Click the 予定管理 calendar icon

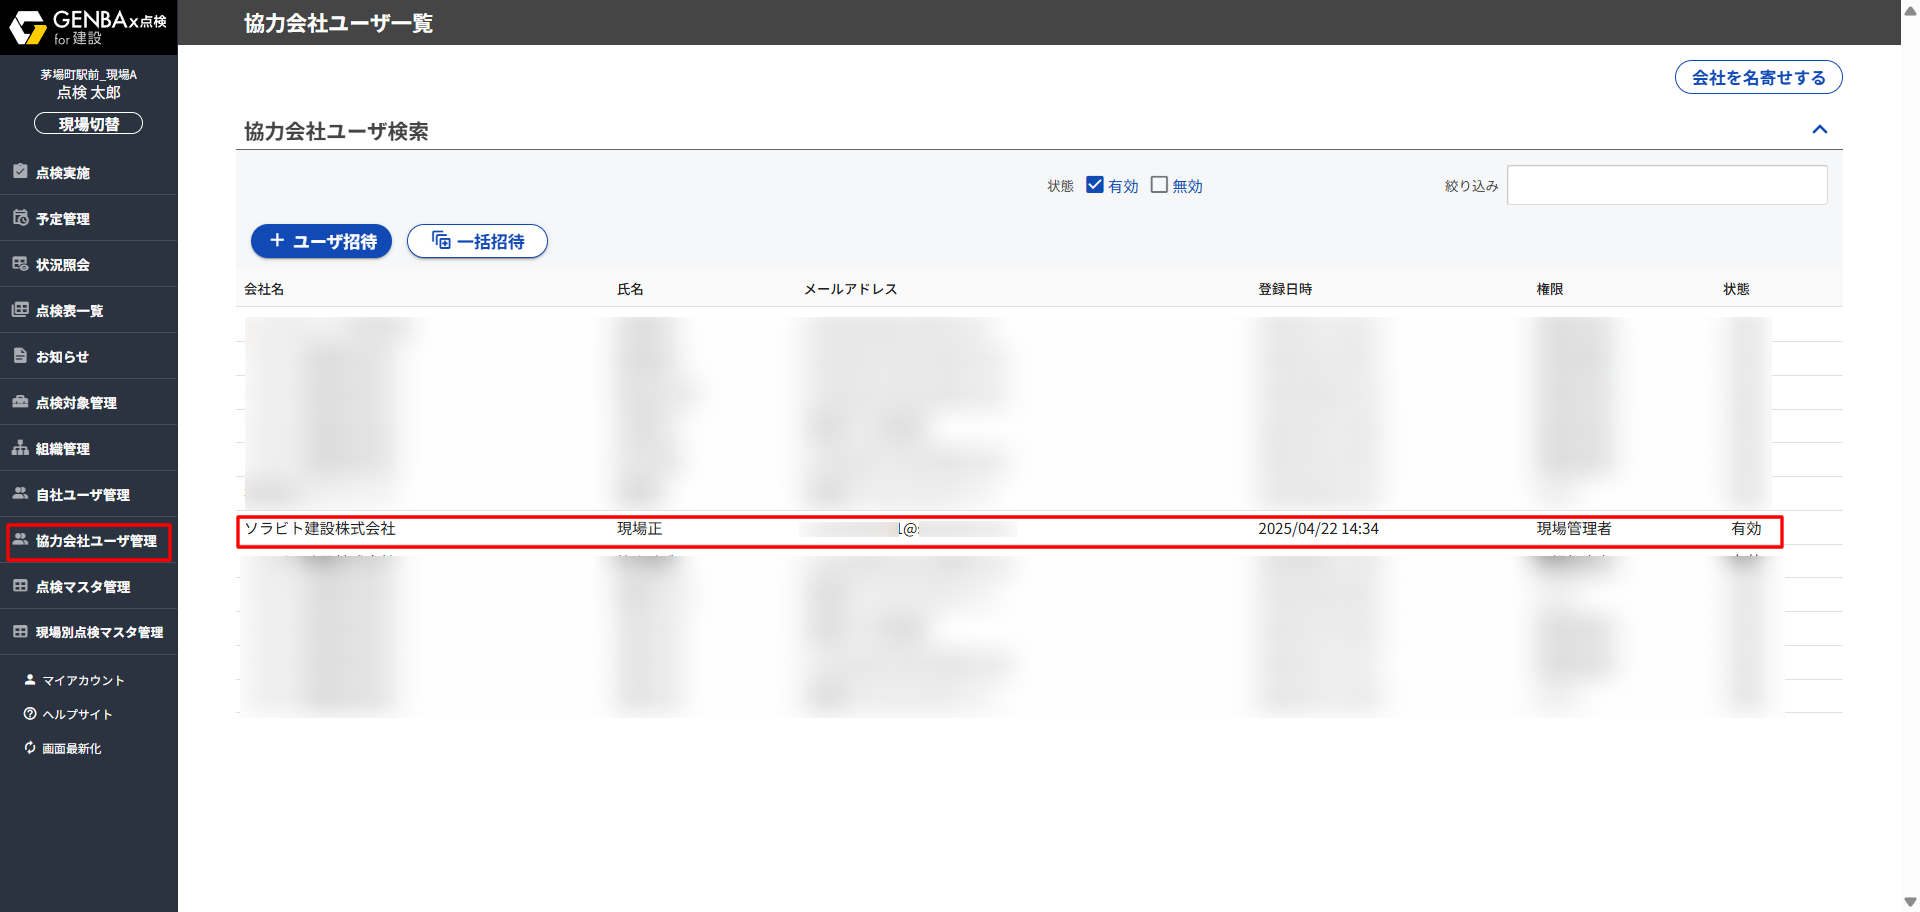coord(20,218)
